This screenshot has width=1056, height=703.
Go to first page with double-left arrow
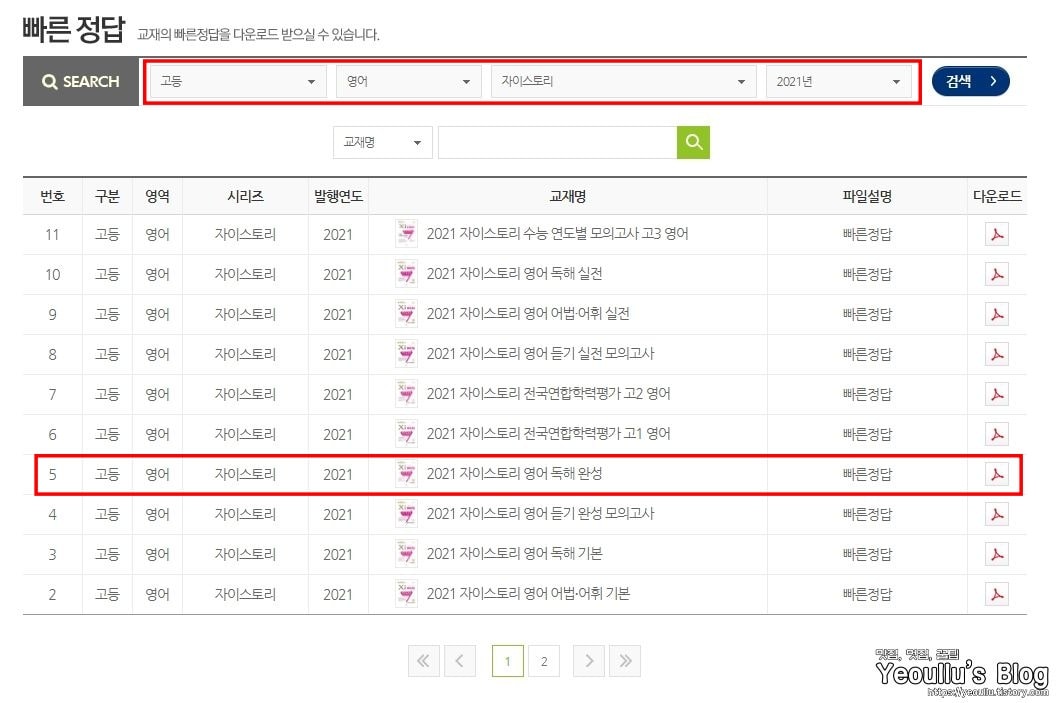(x=424, y=661)
